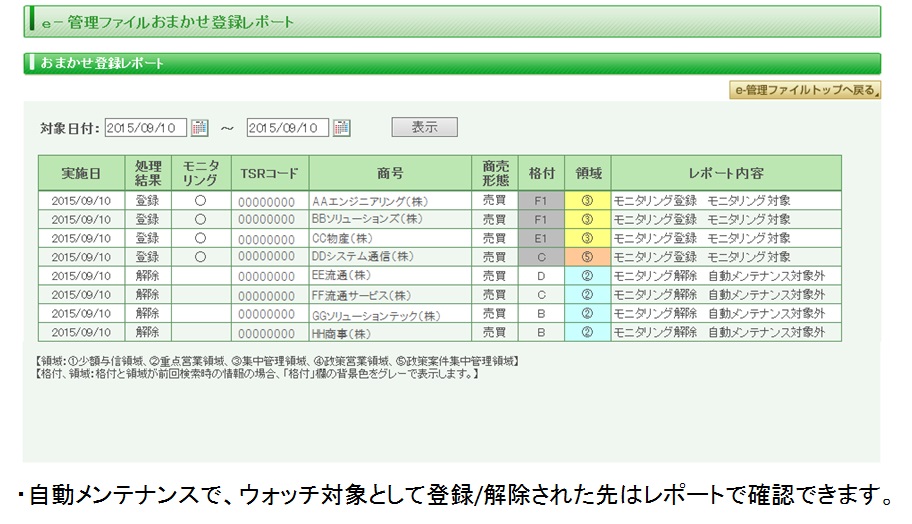Open the calendar picker for the end date

click(x=341, y=128)
